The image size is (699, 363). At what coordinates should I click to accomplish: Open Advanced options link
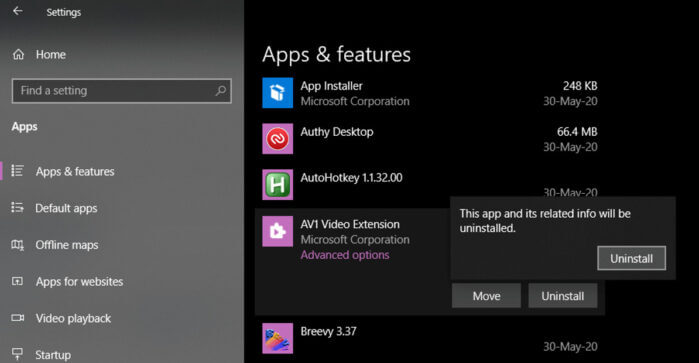345,255
